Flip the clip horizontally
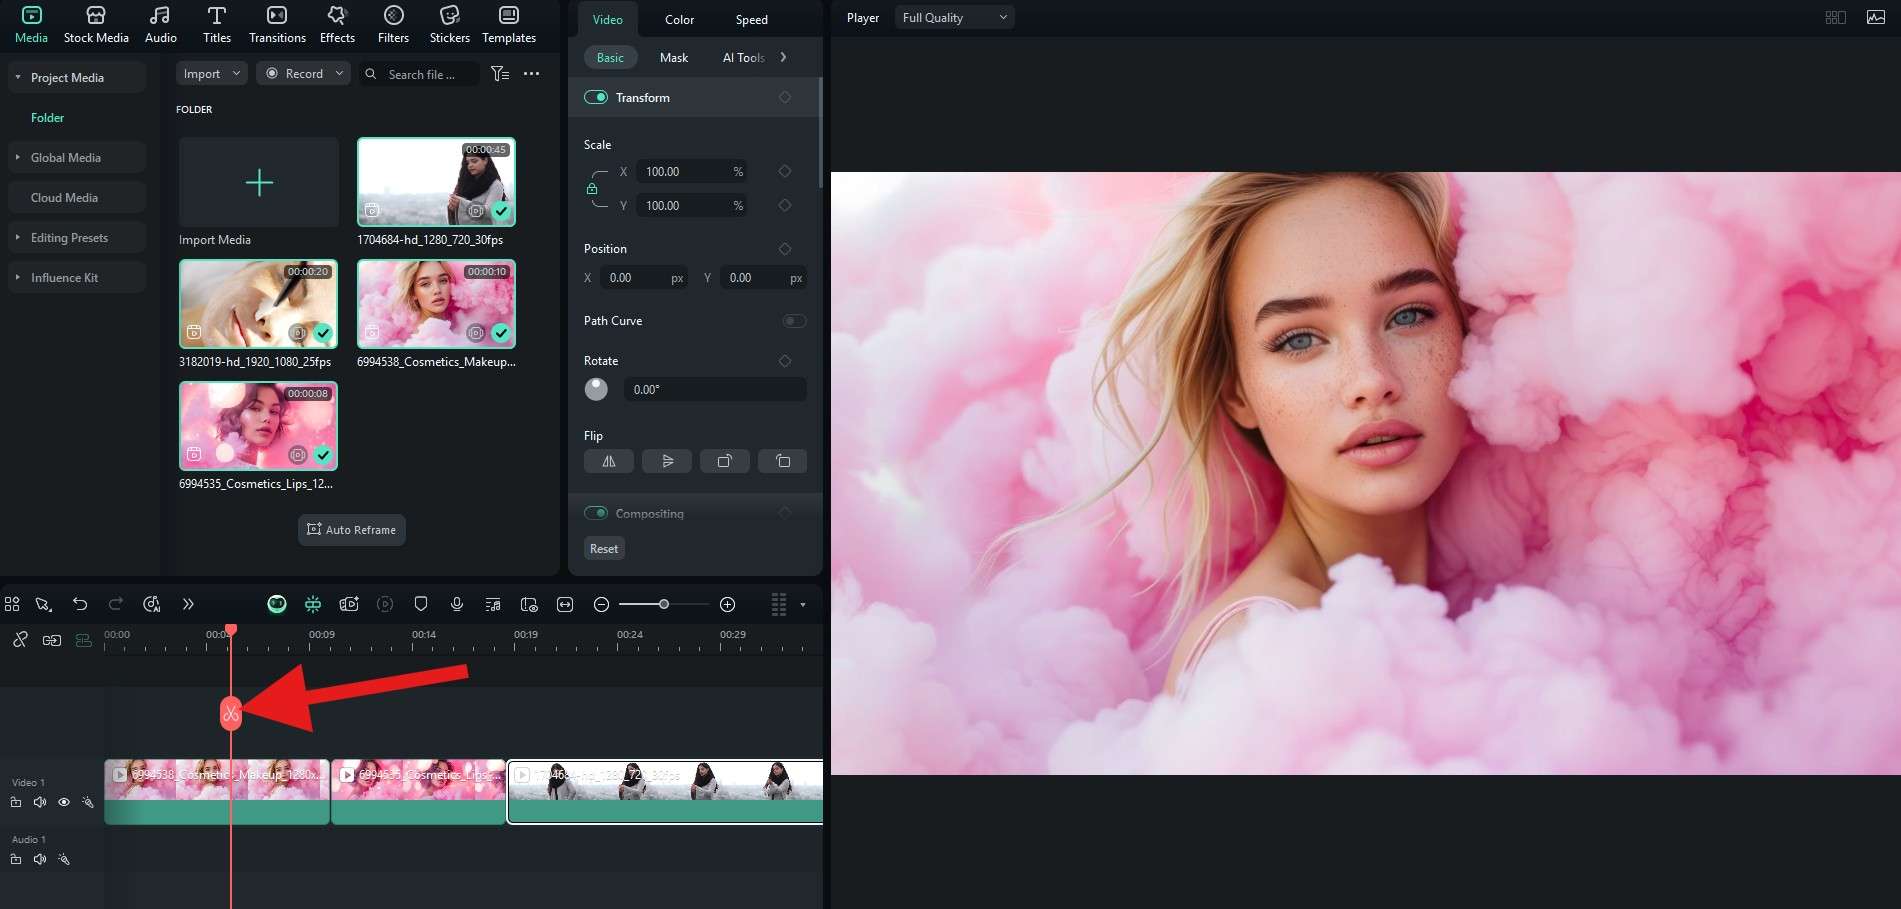 (x=608, y=461)
